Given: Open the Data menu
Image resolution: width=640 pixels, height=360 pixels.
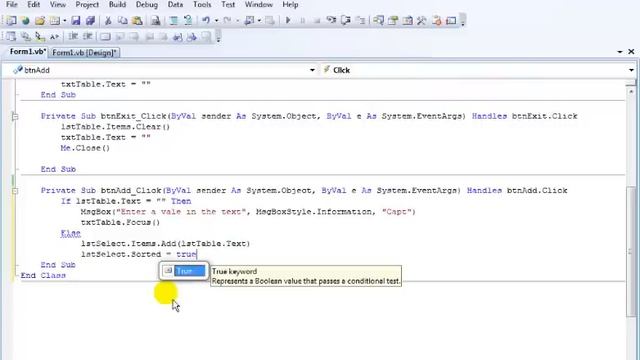Looking at the screenshot, I should pos(175,4).
